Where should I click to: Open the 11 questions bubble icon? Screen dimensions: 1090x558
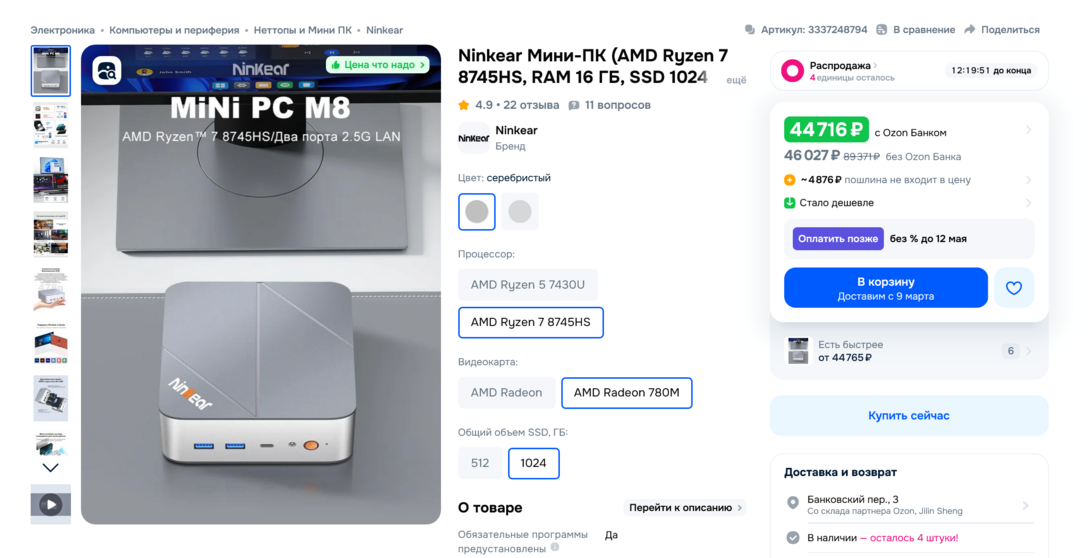pos(574,105)
